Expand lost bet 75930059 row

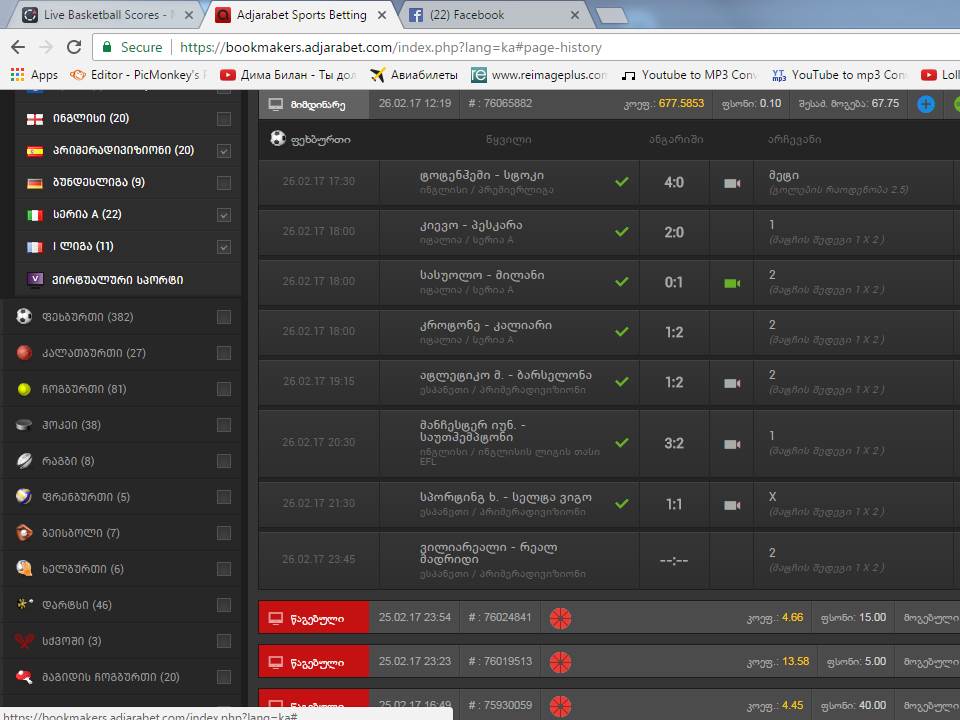point(609,705)
